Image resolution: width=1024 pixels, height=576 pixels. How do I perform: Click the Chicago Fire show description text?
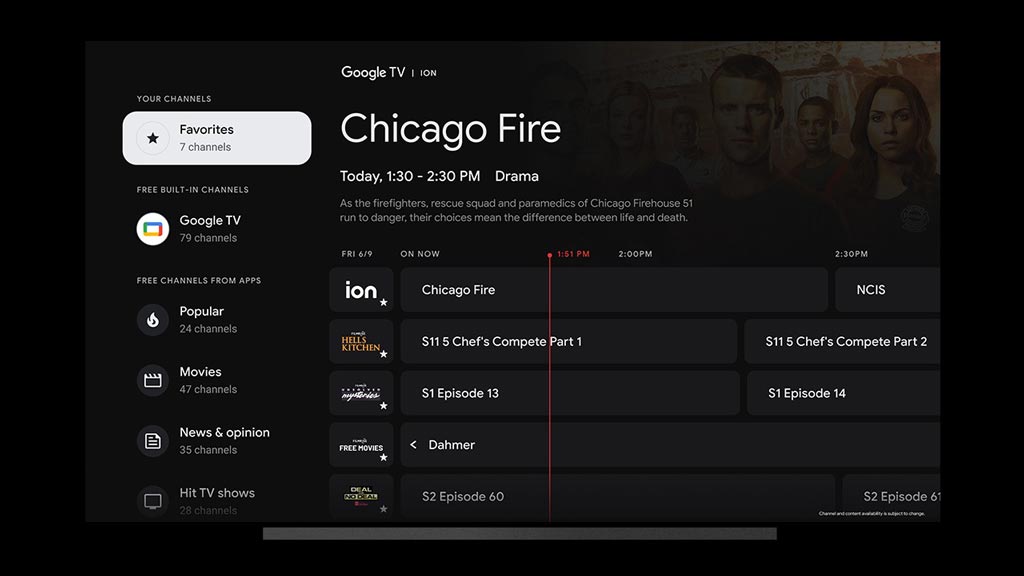point(516,210)
